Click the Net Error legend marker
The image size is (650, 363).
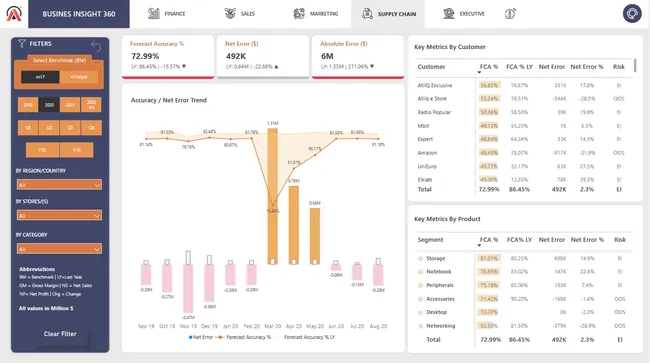pos(191,337)
